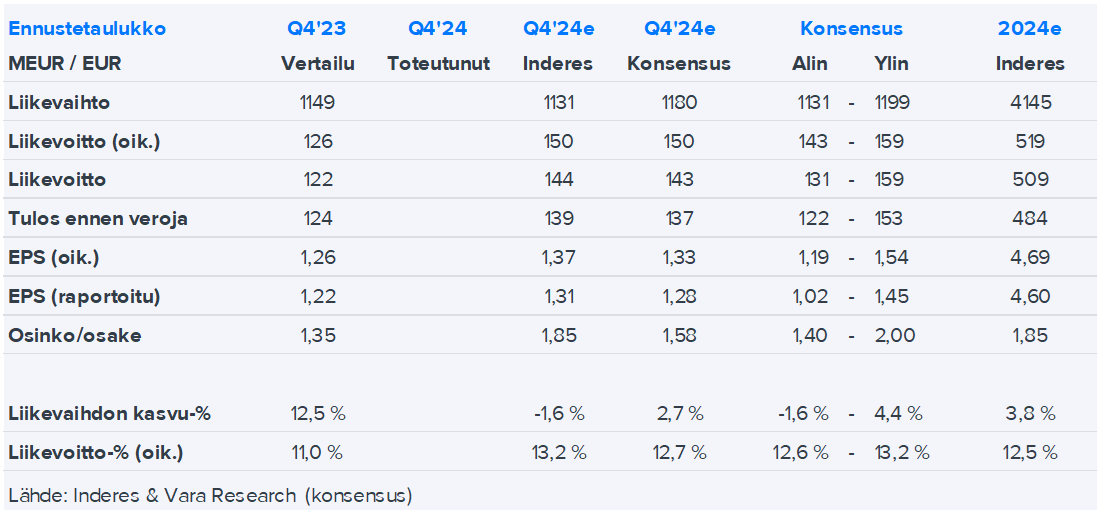
Task: Click the Ylin column subheader
Action: click(890, 63)
